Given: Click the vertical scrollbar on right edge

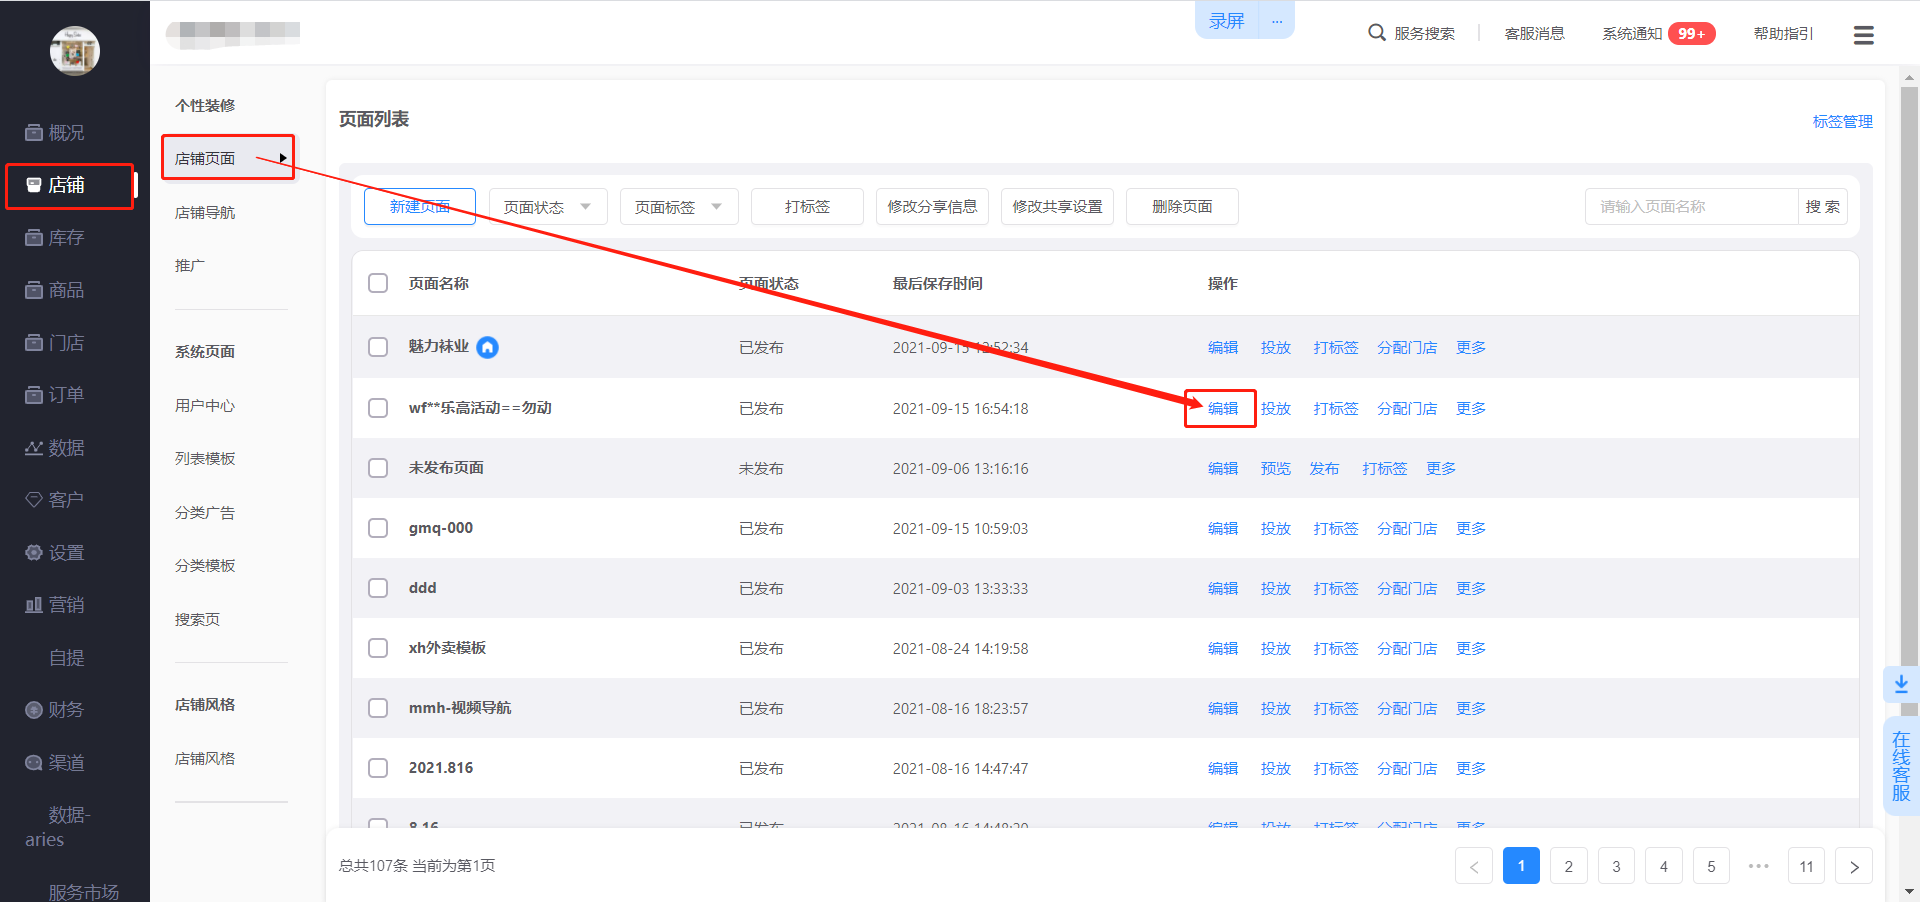Looking at the screenshot, I should click(x=1909, y=400).
